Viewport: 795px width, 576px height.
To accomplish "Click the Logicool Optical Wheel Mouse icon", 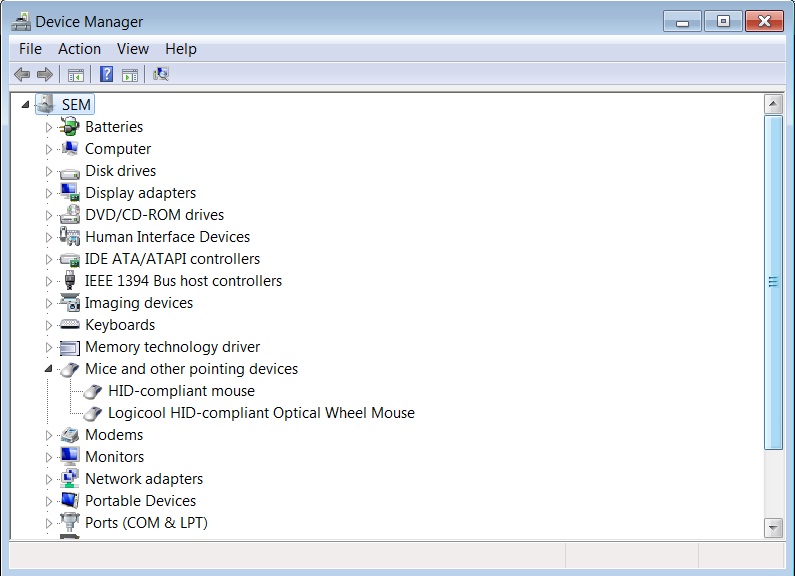I will click(x=93, y=413).
